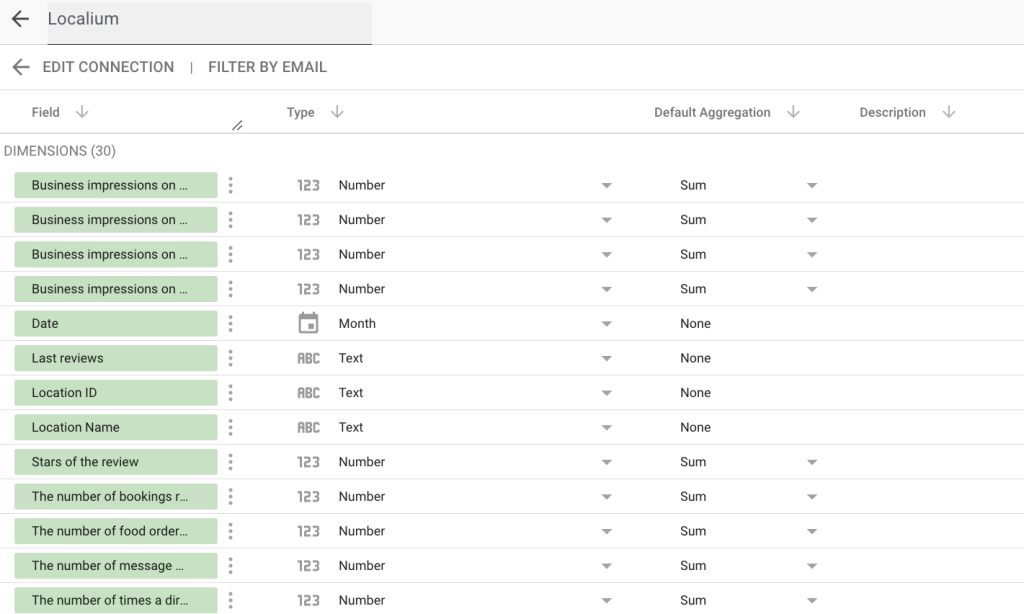This screenshot has height=614, width=1024.
Task: Click the sort arrow next to Description
Action: coord(949,112)
